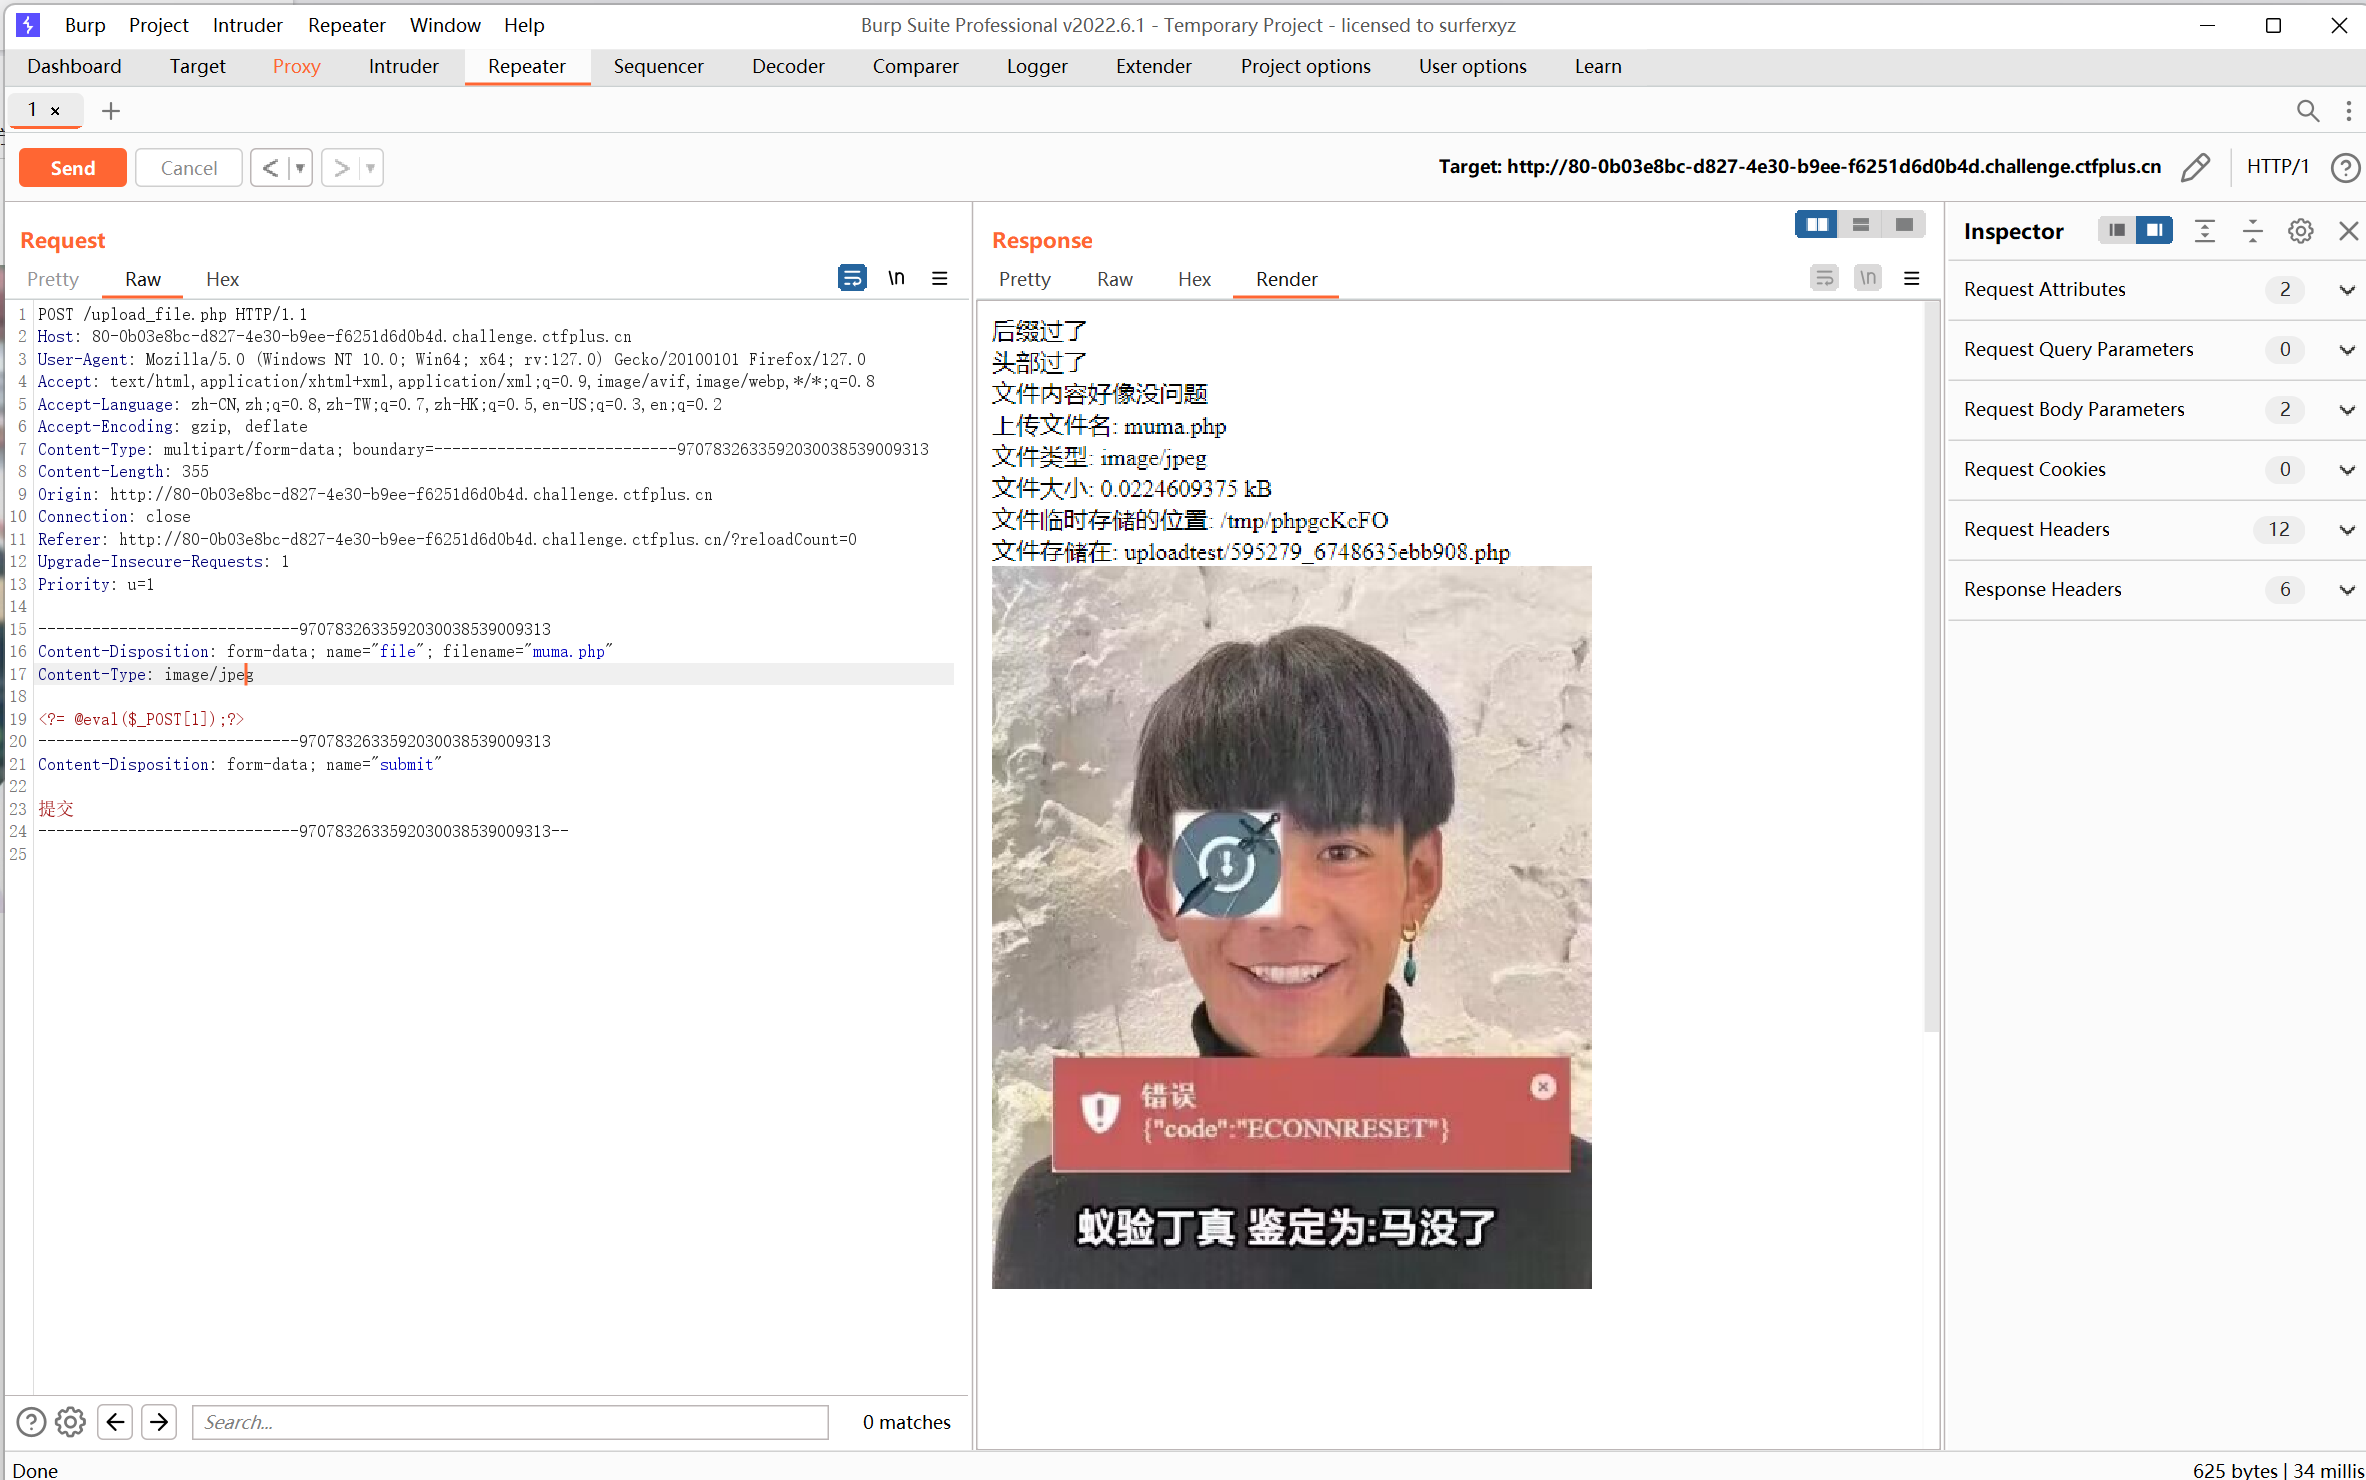Expand Request Body Parameters section

[x=2157, y=410]
